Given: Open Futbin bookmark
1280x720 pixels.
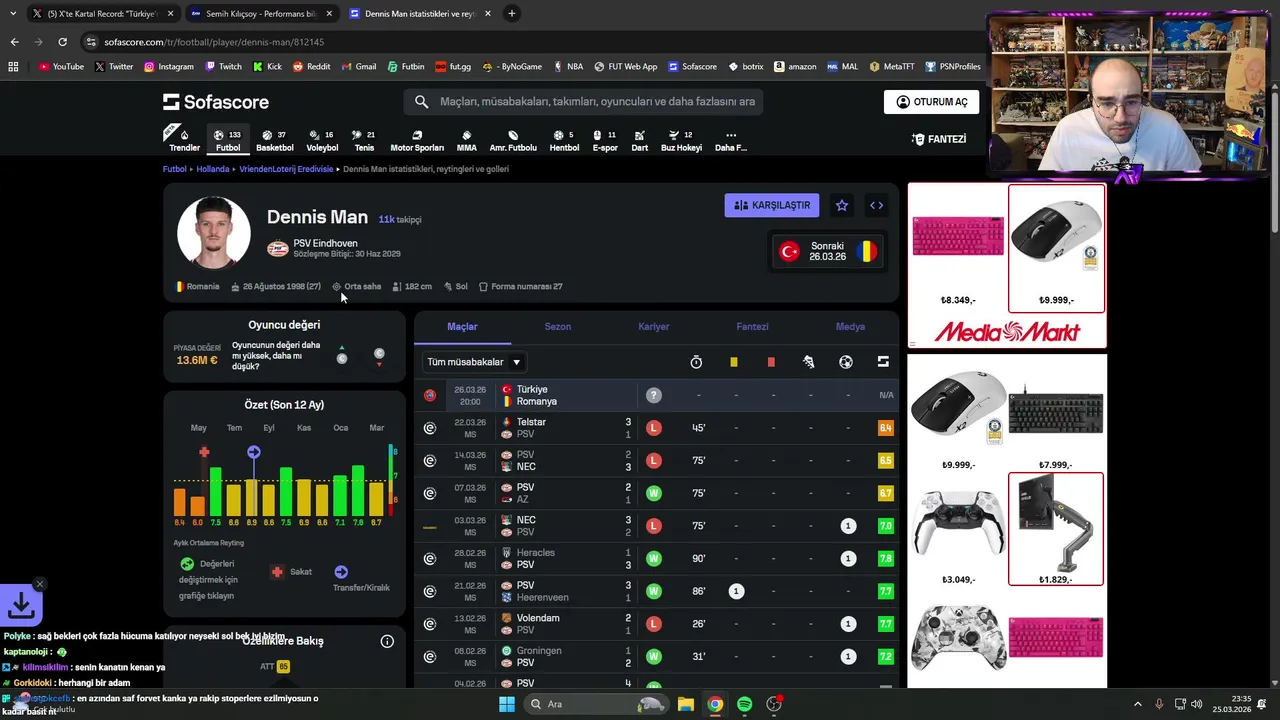Looking at the screenshot, I should (x=405, y=67).
